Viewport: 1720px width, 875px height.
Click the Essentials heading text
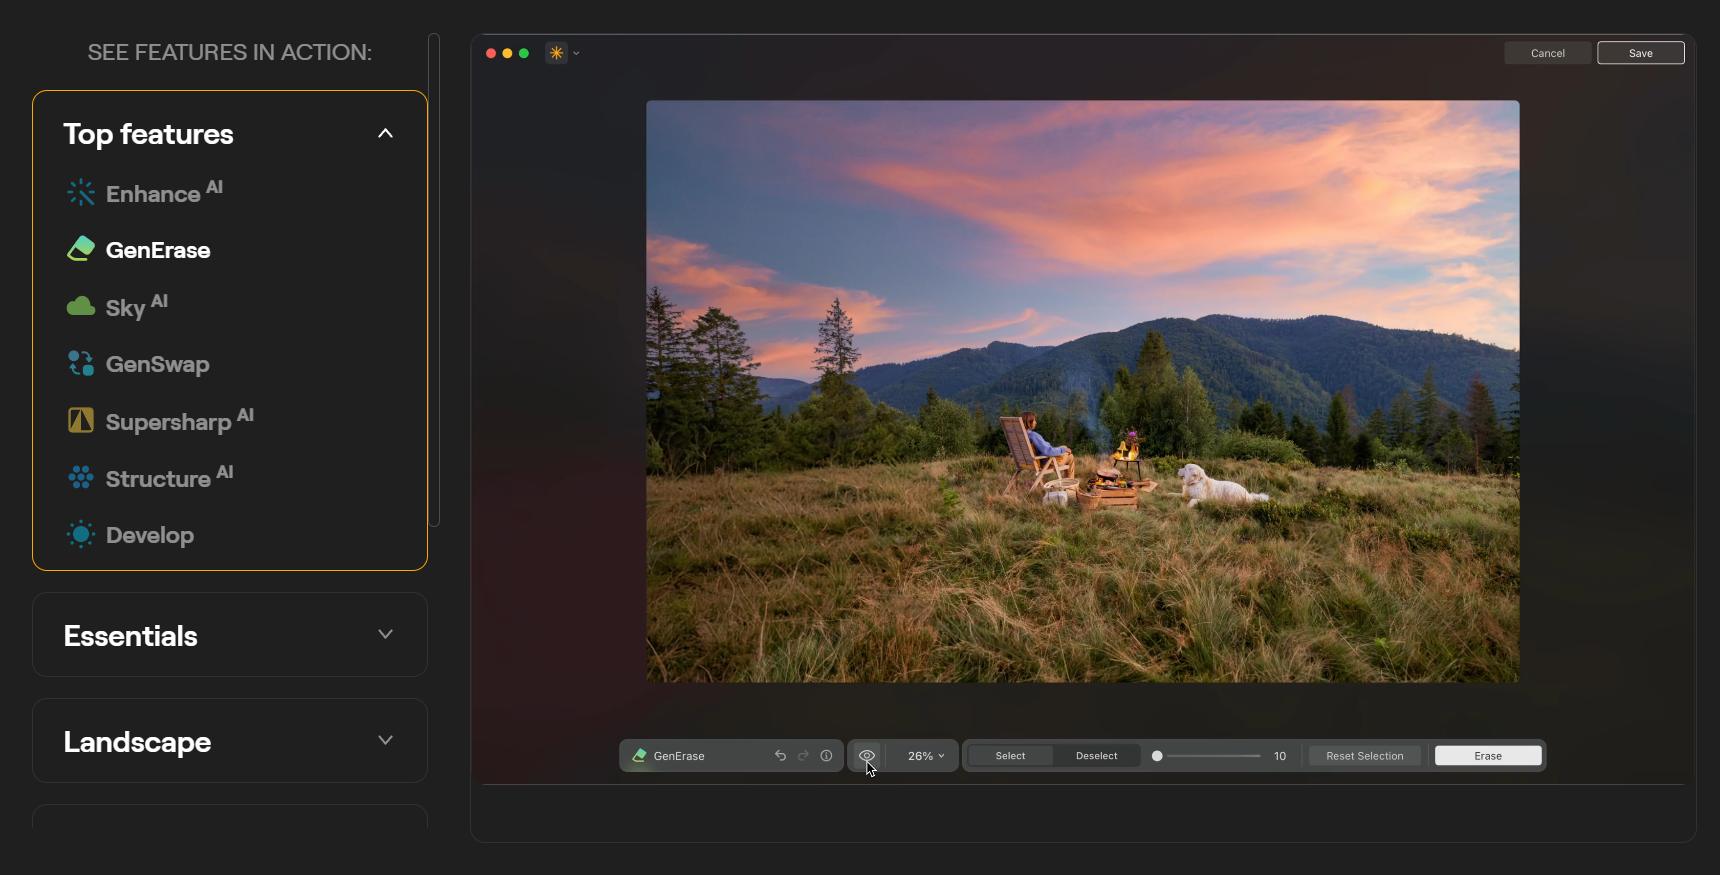[x=131, y=636]
